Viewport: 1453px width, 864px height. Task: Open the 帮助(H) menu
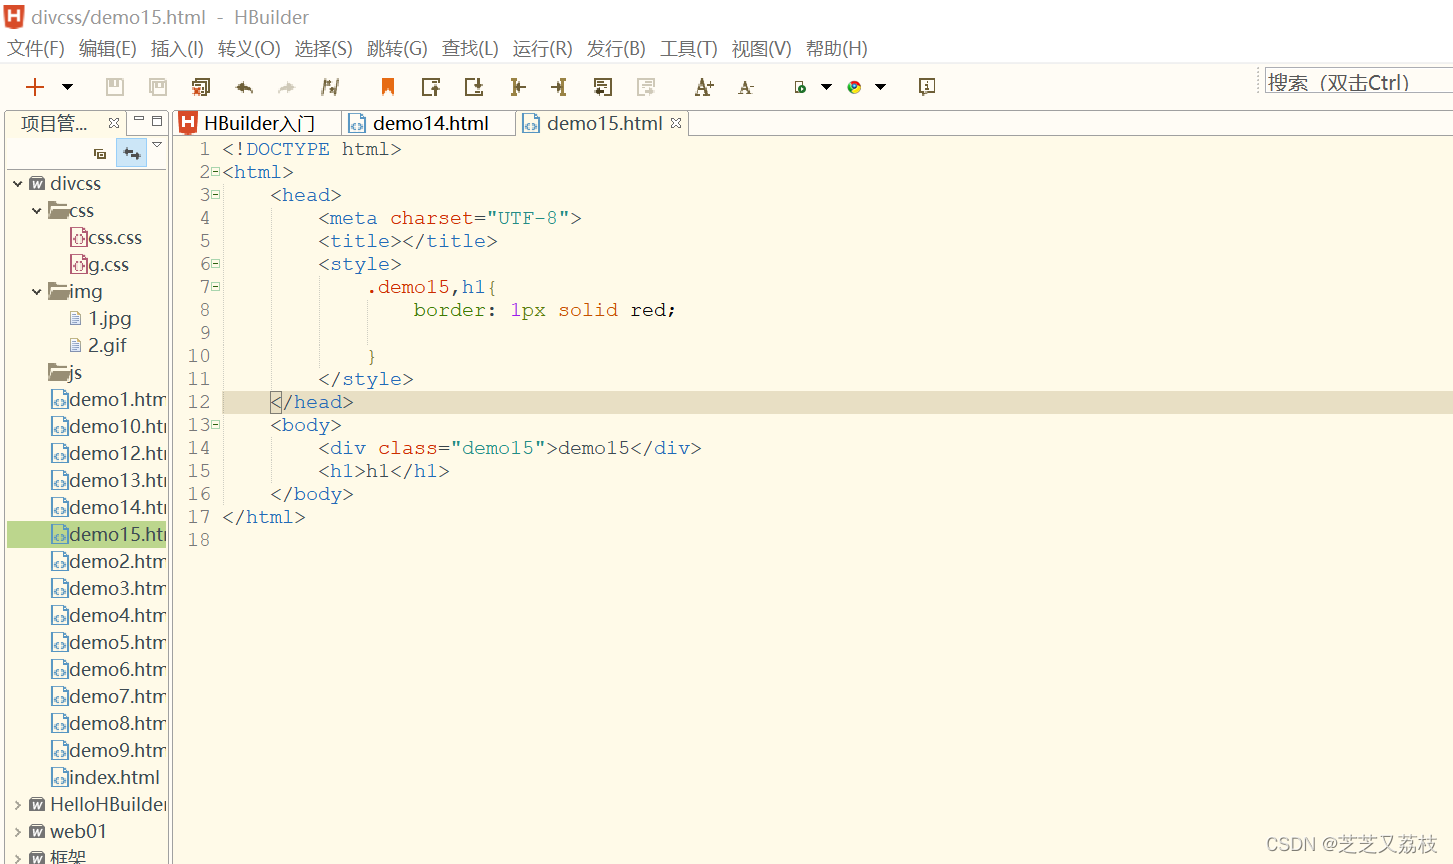(836, 48)
